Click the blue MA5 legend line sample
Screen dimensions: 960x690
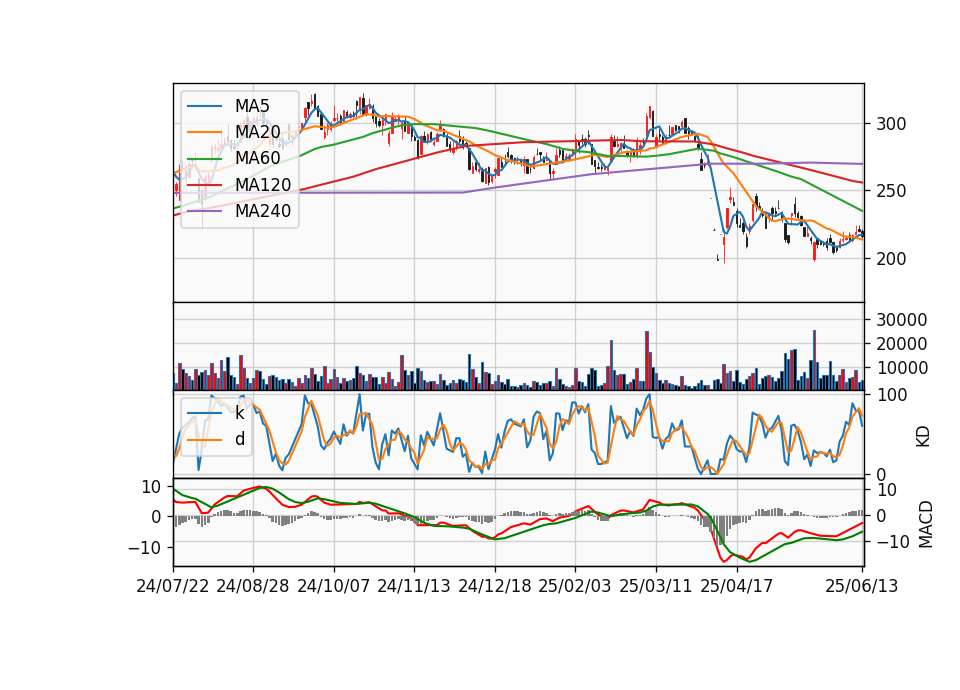click(204, 106)
